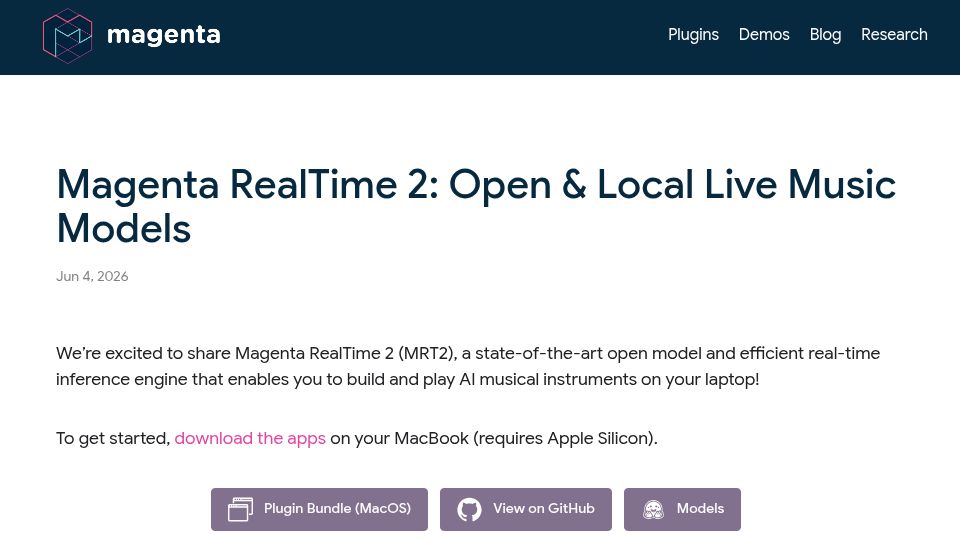
Task: Click the Magenta hexagon logo icon
Action: tap(67, 36)
